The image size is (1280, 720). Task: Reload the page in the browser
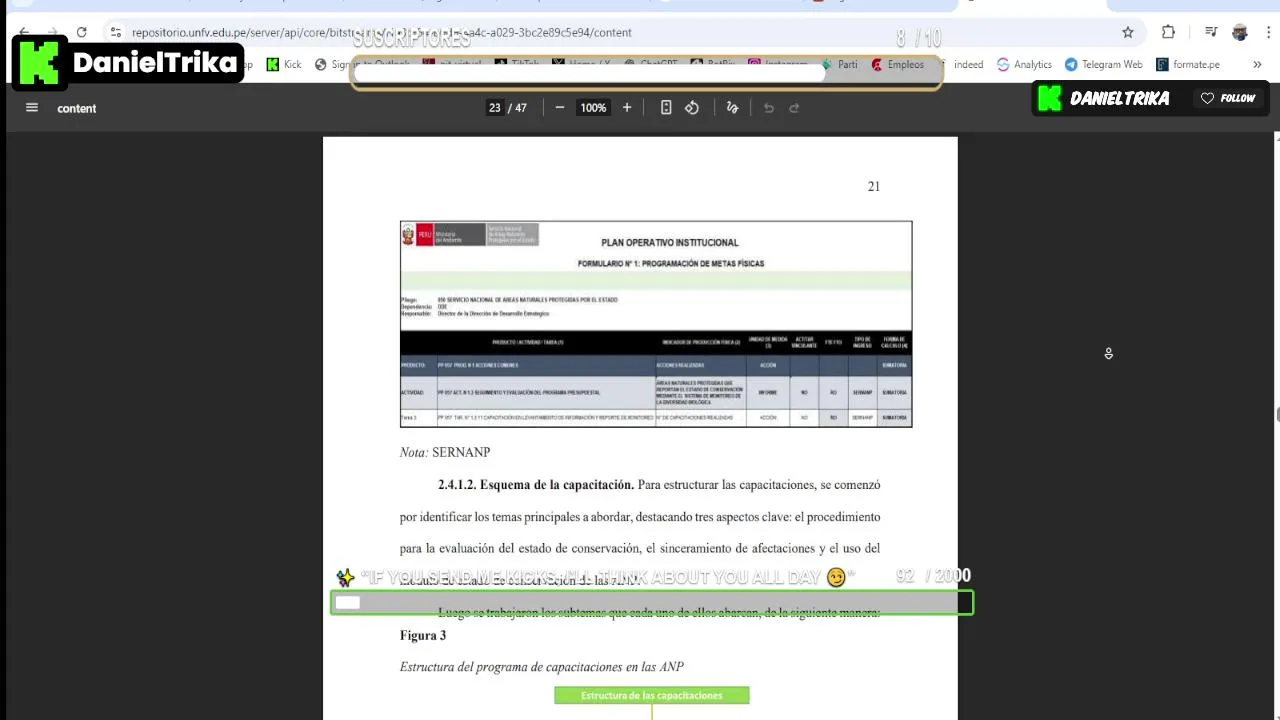[81, 32]
